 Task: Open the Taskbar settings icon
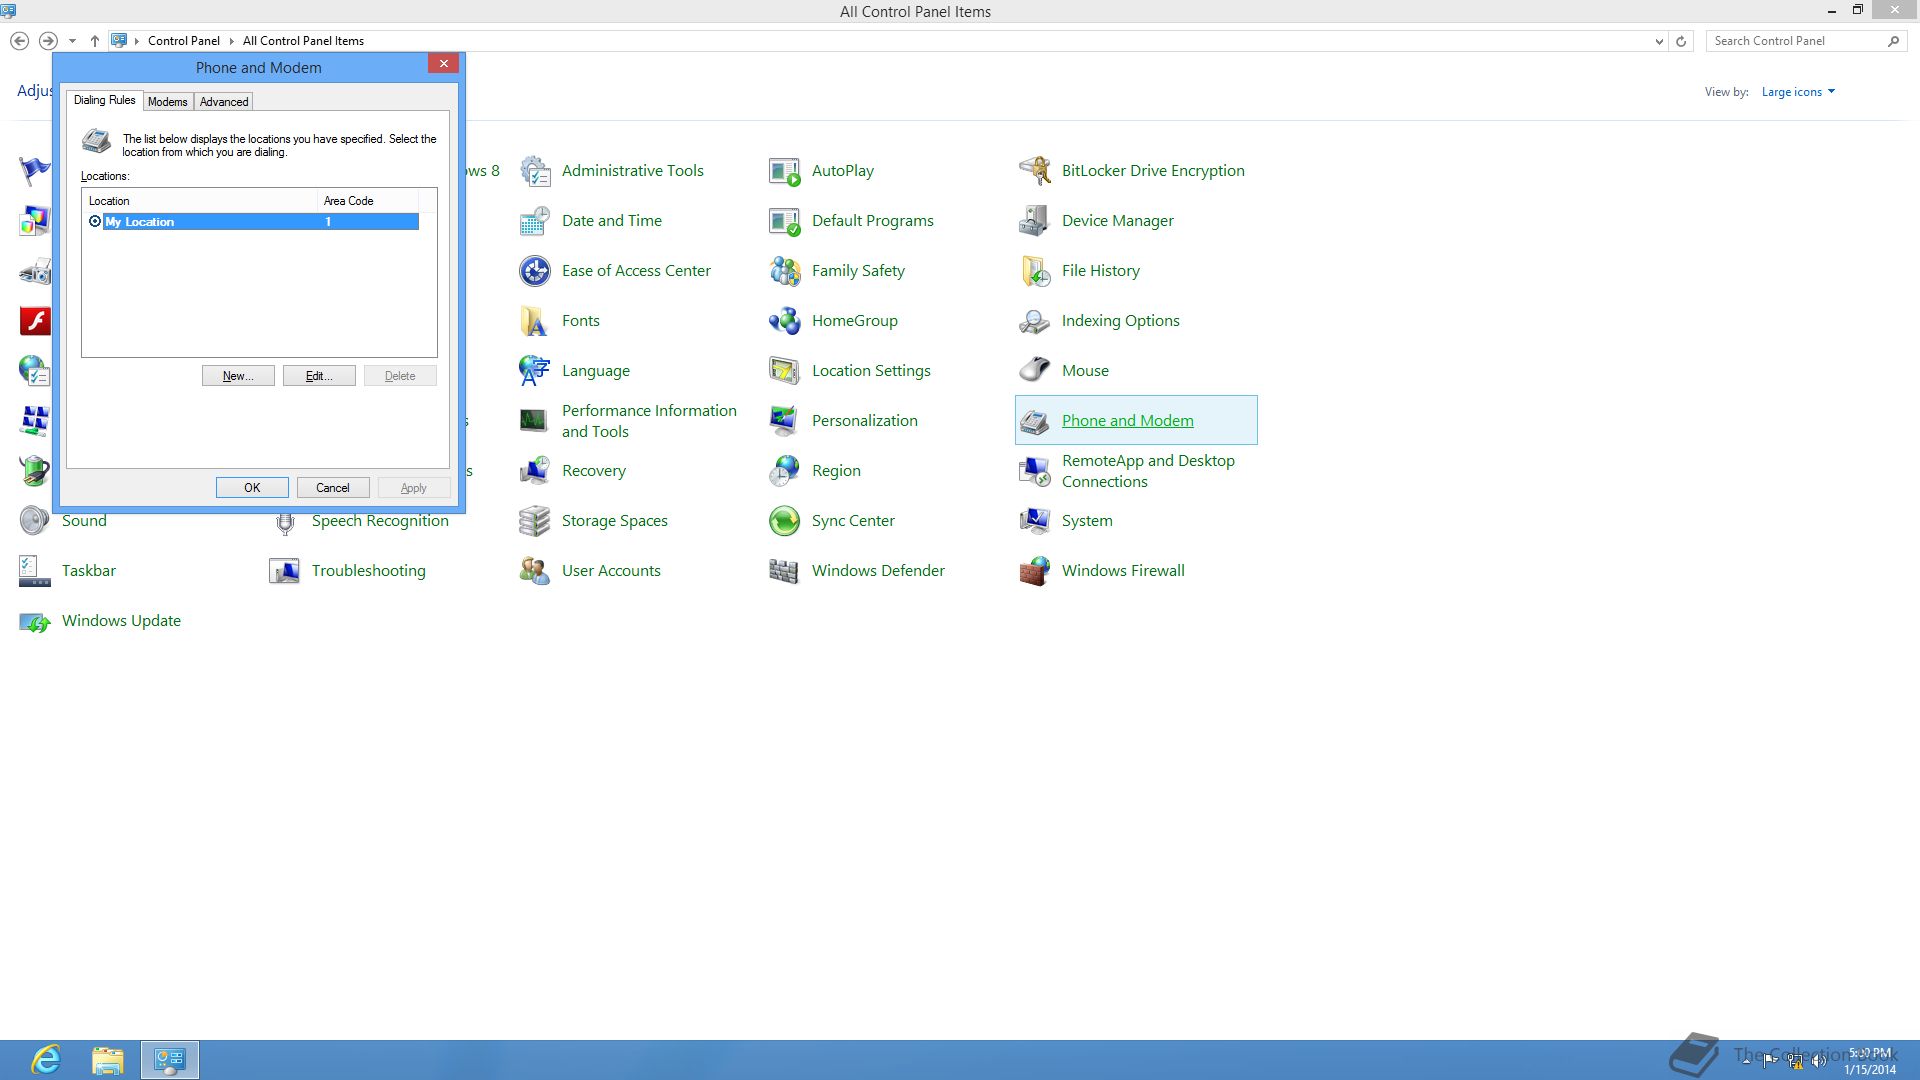click(x=35, y=571)
